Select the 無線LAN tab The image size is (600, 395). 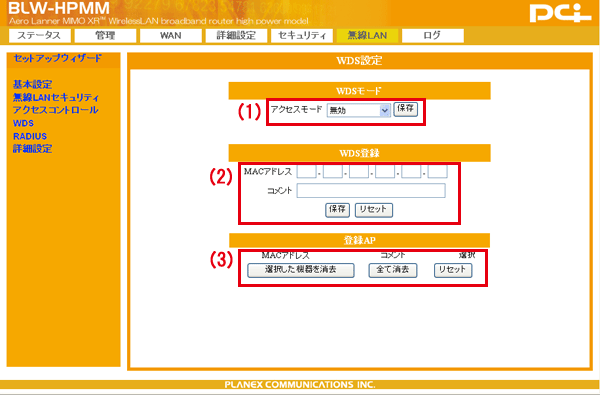367,36
